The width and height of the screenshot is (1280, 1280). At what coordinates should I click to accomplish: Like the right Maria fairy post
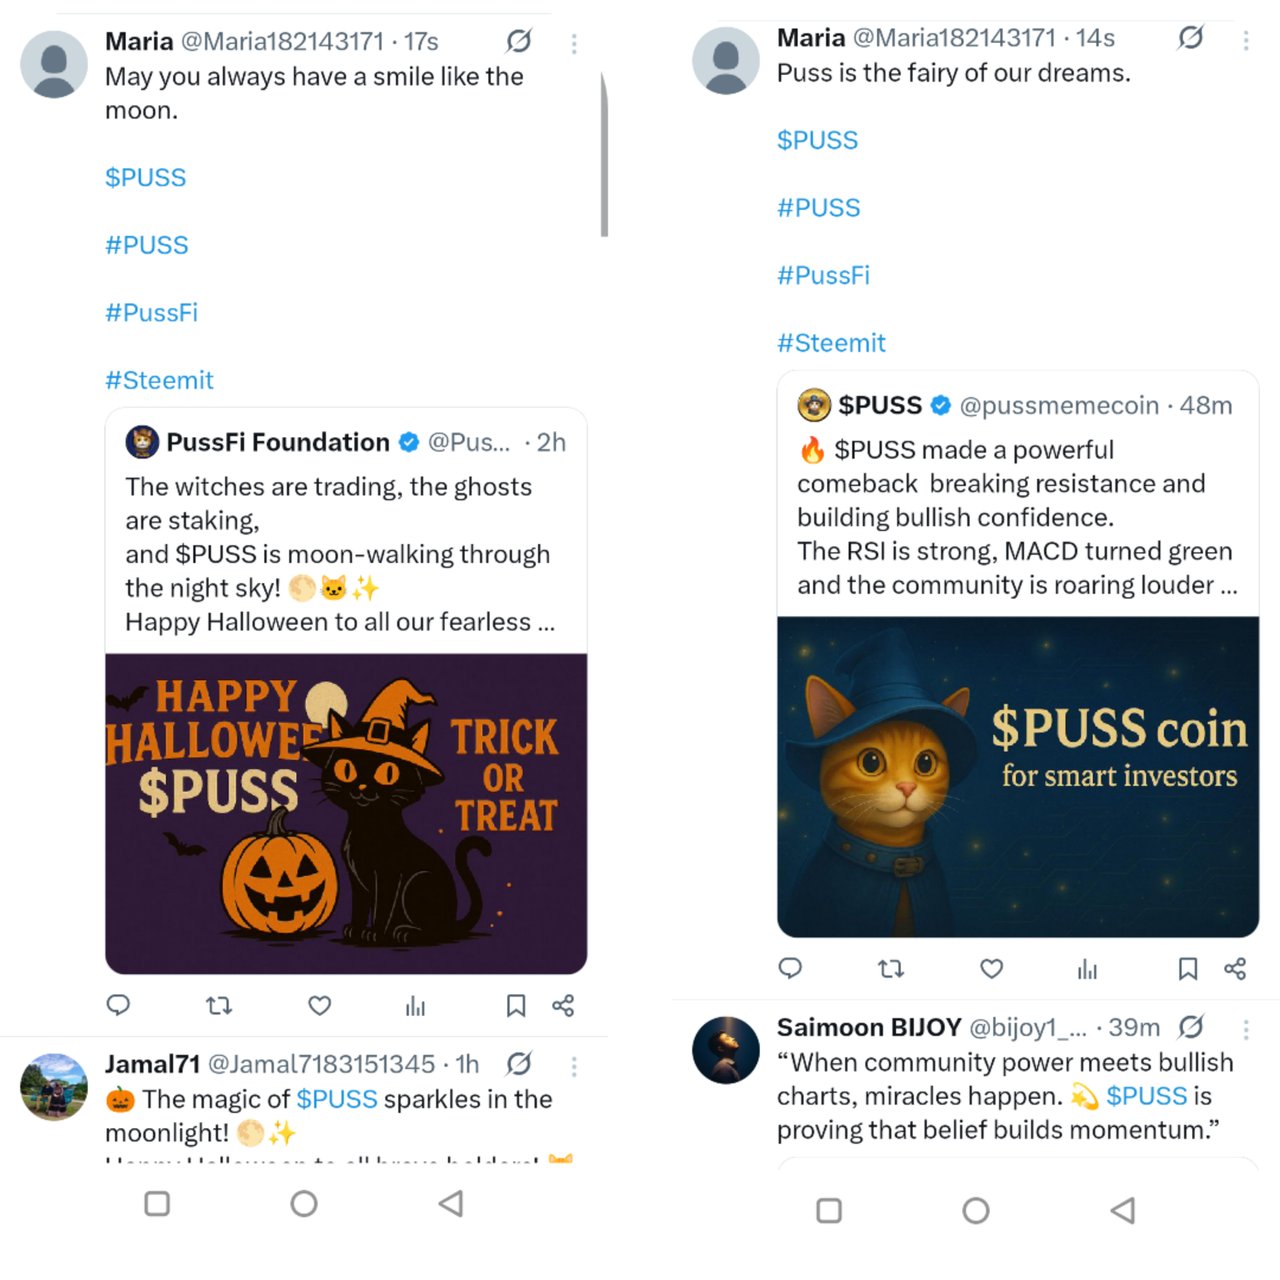coord(991,968)
